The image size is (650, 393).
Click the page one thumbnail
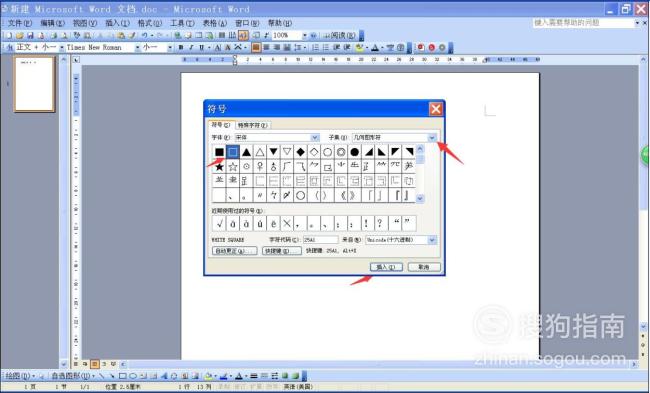tap(34, 85)
